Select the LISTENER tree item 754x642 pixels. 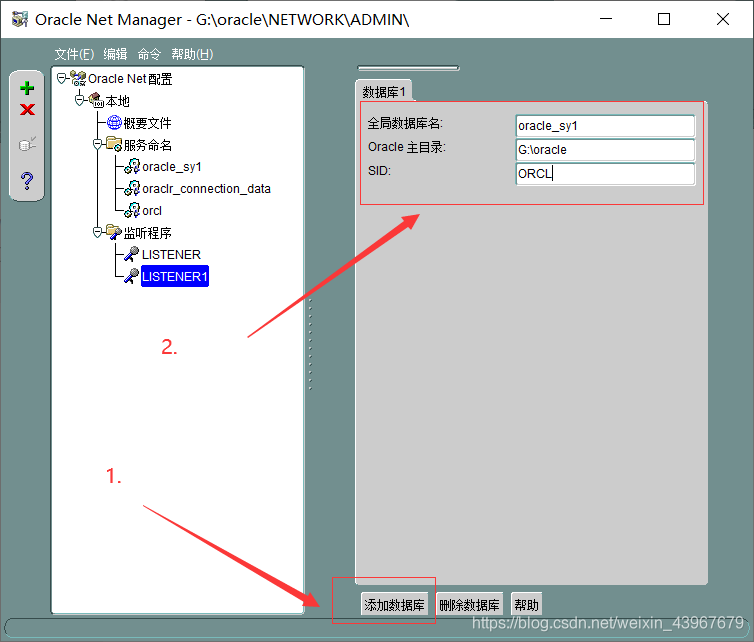coord(171,254)
